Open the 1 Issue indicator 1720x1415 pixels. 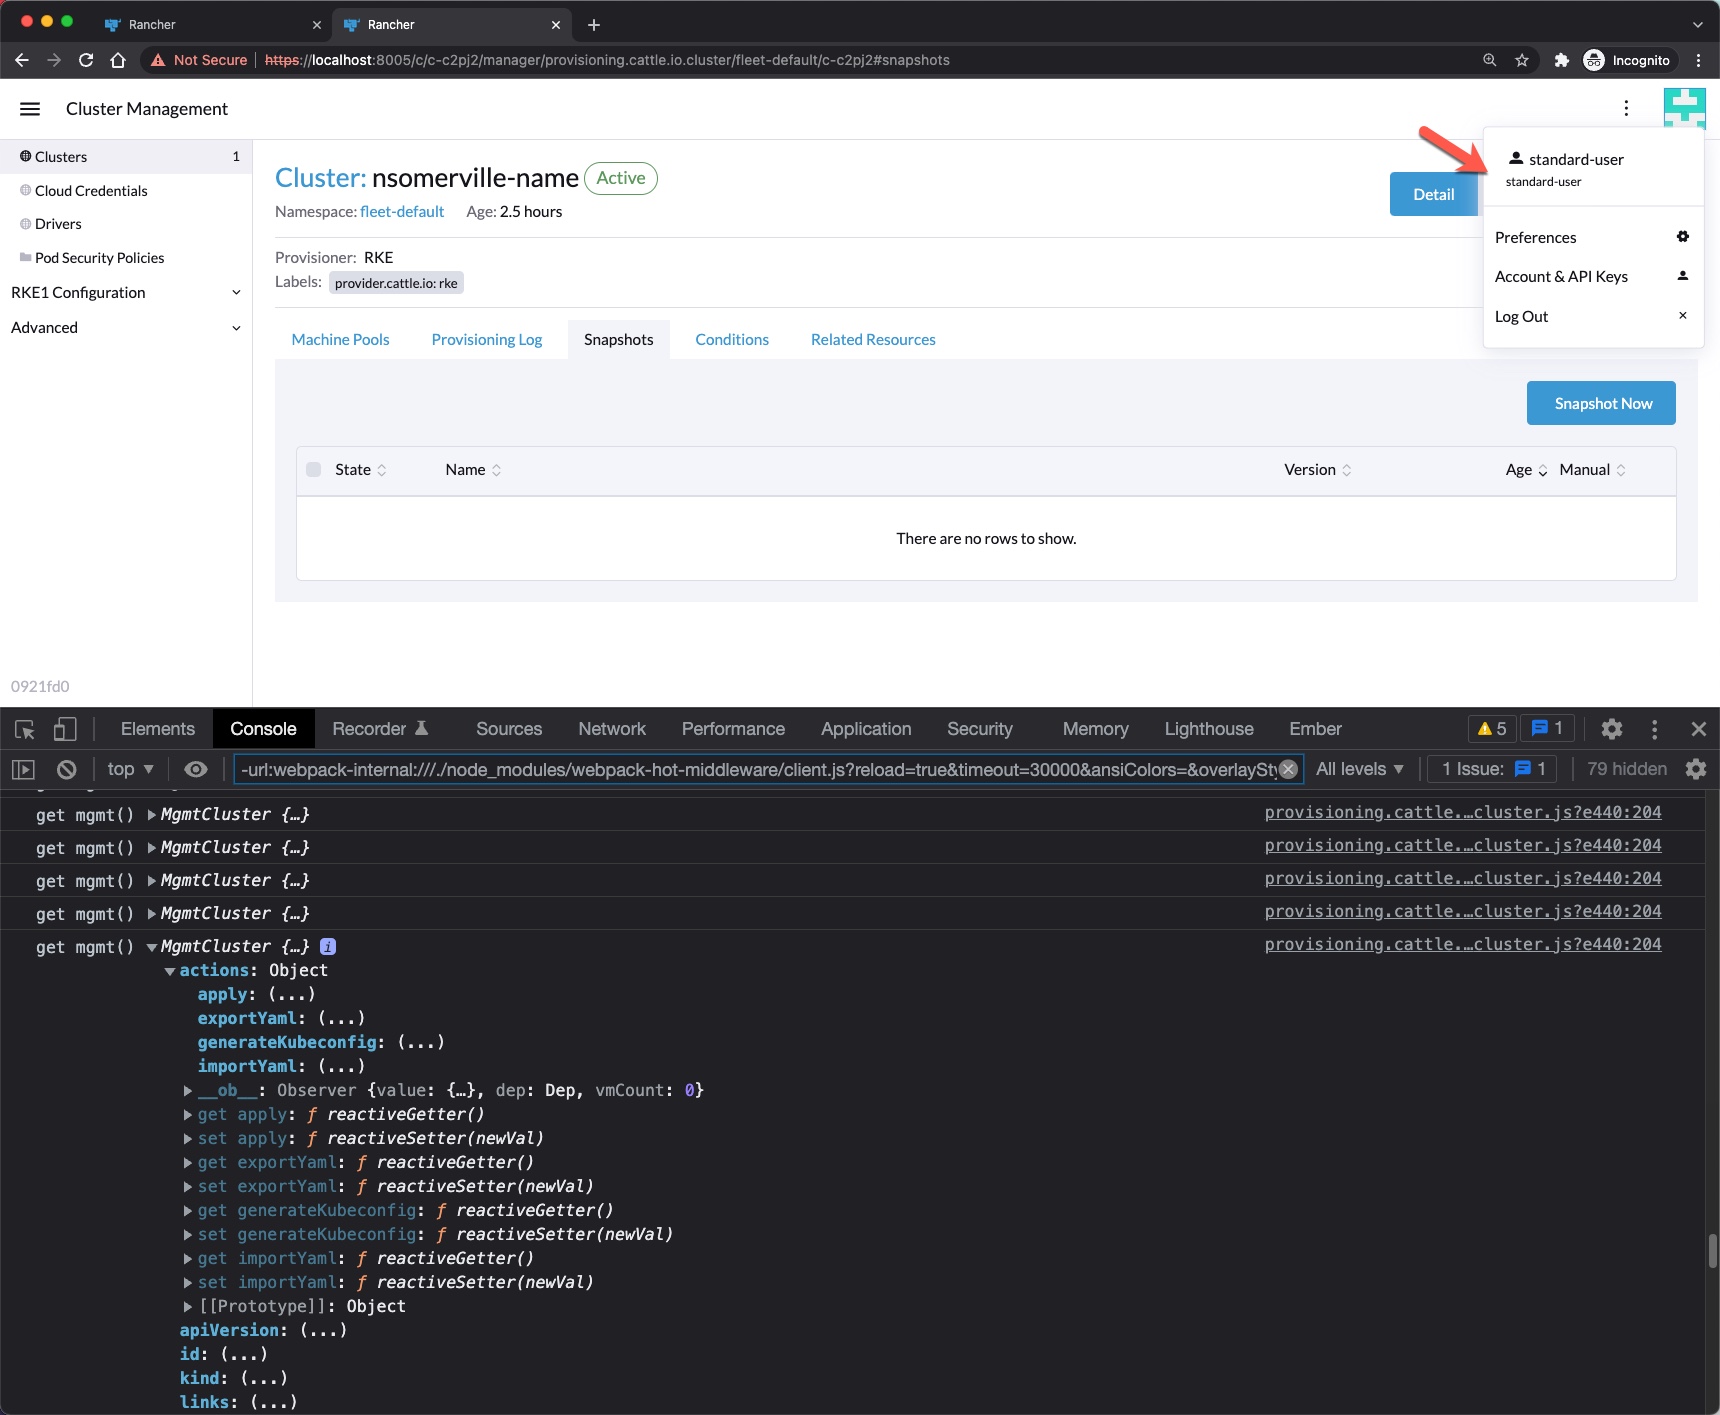(1494, 769)
